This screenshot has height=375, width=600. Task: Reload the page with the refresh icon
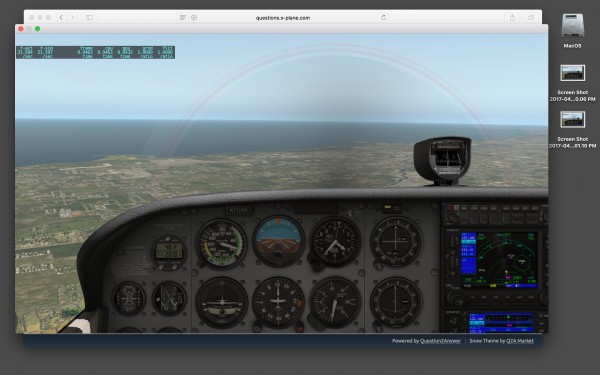click(x=383, y=18)
